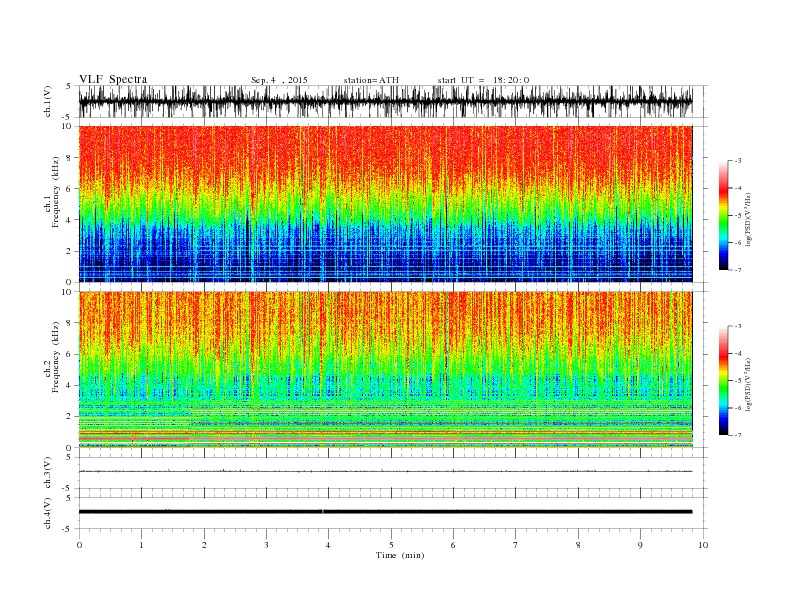This screenshot has height=612, width=792.
Task: Click the thick black ch.4 voltage trace
Action: click(385, 512)
